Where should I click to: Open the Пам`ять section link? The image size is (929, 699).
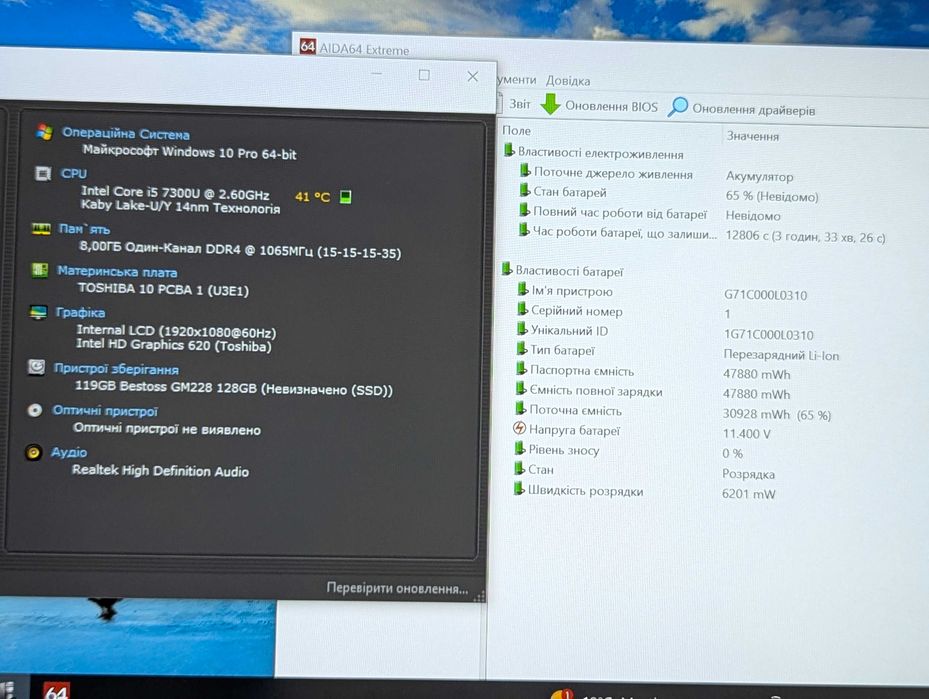click(84, 229)
